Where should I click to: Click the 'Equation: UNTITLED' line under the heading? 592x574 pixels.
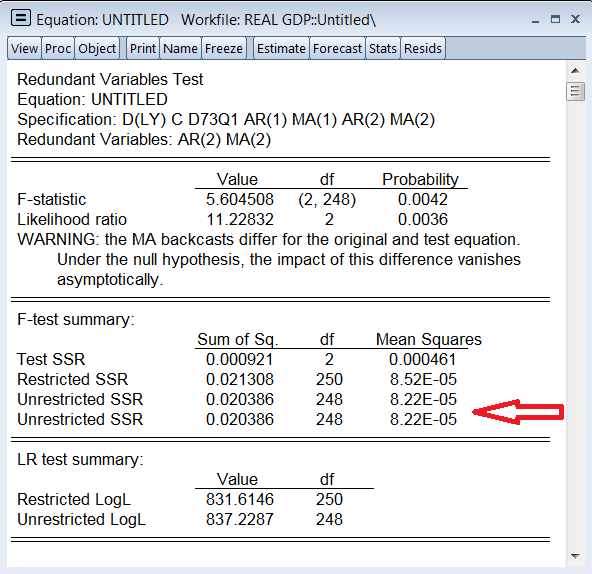click(x=92, y=100)
